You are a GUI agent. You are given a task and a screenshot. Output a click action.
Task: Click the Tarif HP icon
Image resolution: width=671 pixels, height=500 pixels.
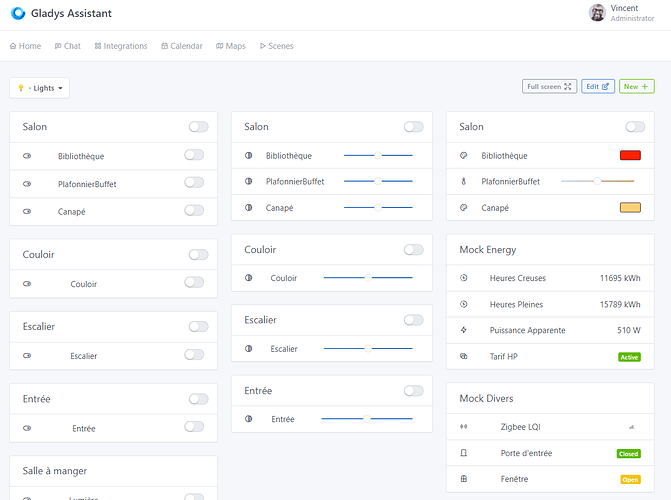(x=463, y=356)
